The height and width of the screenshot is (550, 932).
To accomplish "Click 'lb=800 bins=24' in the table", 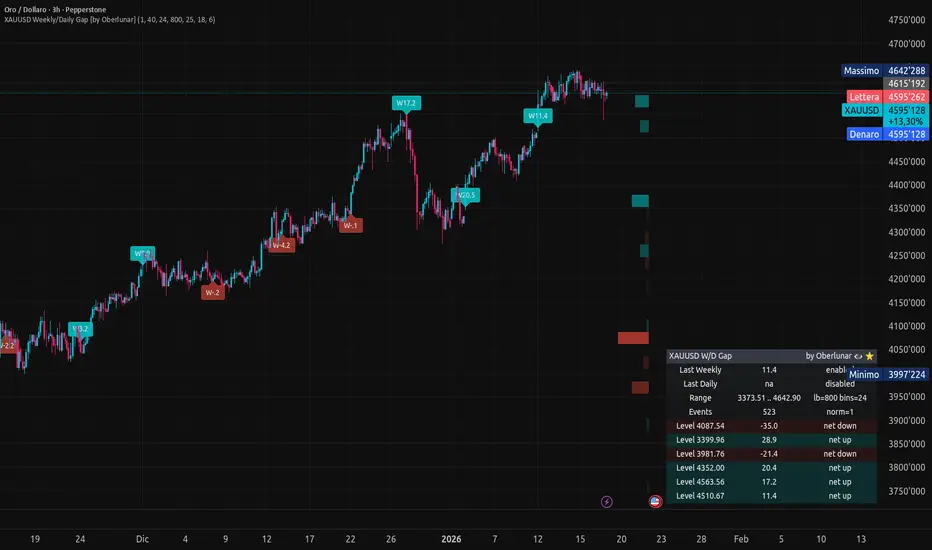I will point(840,398).
